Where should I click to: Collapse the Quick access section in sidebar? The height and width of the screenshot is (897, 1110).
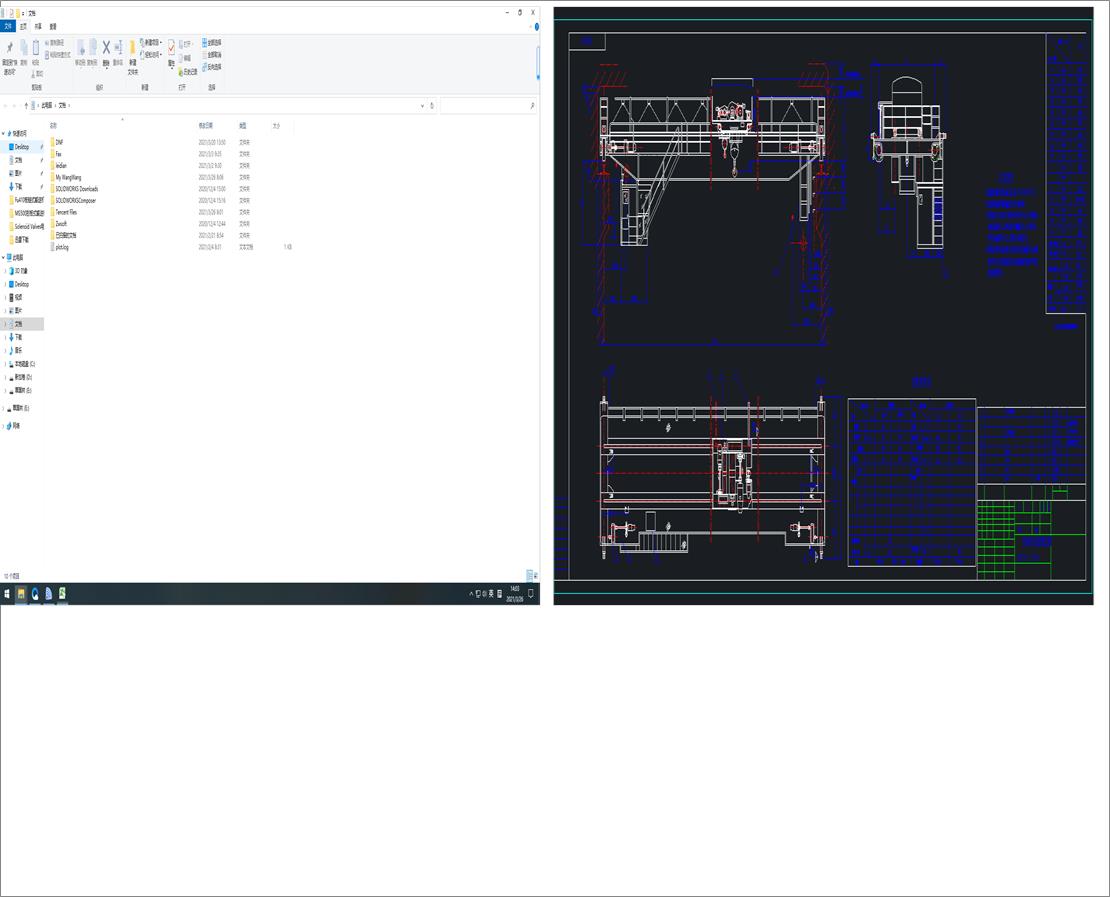tap(4, 133)
